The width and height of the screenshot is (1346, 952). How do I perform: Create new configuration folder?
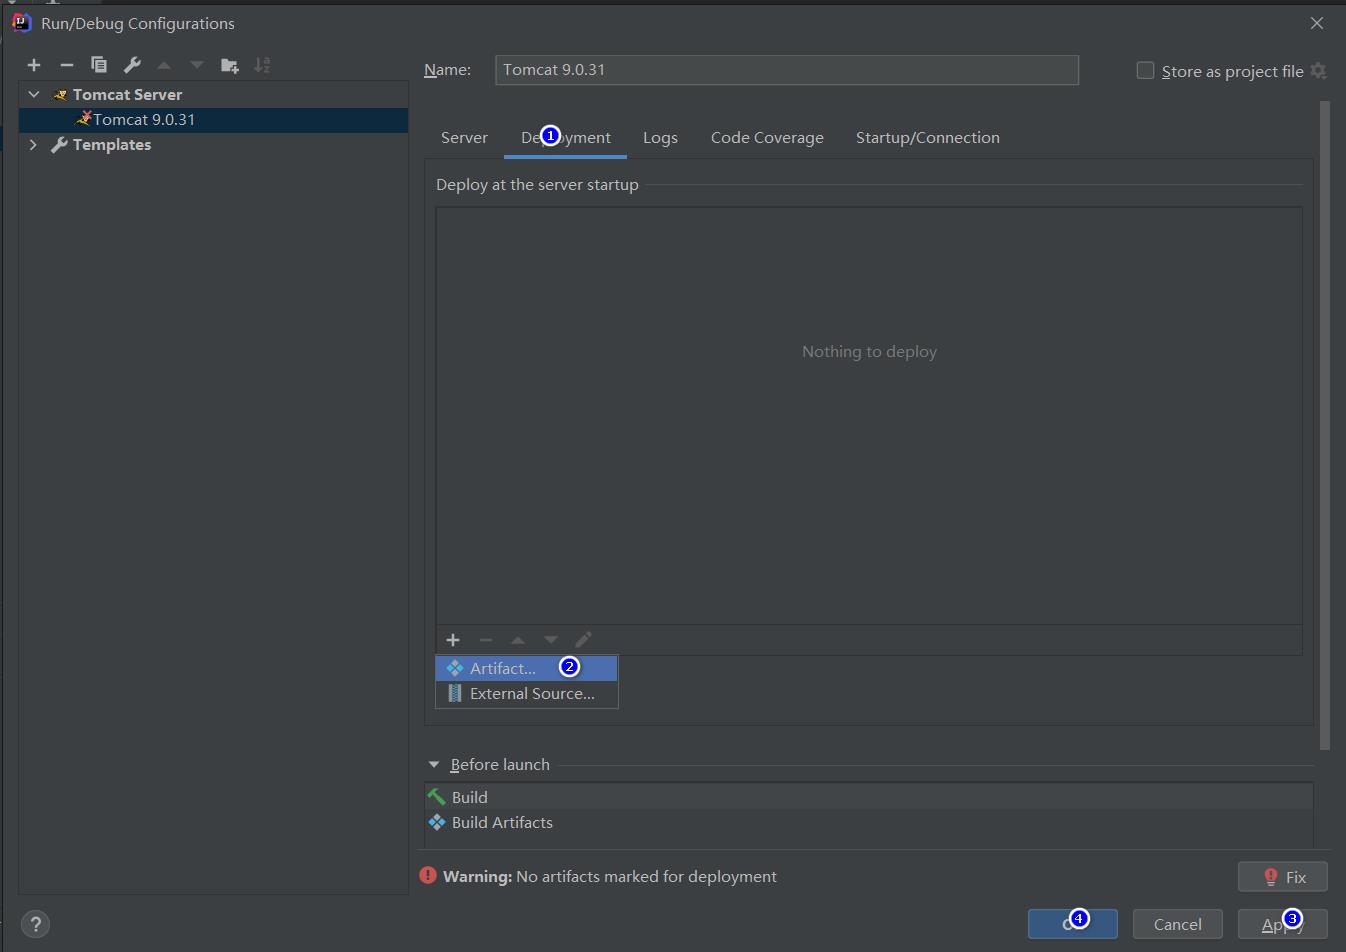coord(230,65)
